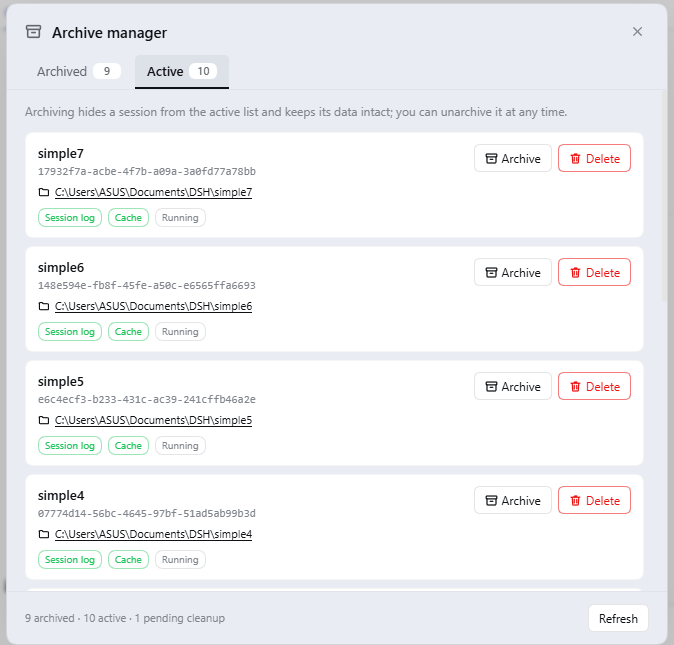Archive the simple7 session
The height and width of the screenshot is (645, 674).
512,159
